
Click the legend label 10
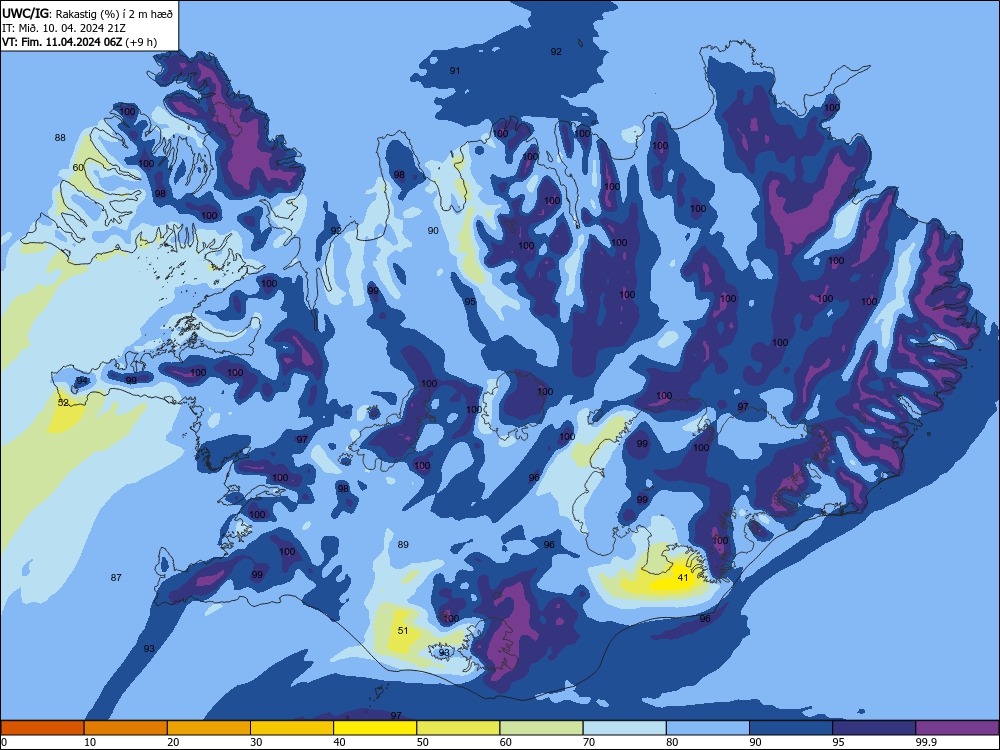(x=91, y=742)
